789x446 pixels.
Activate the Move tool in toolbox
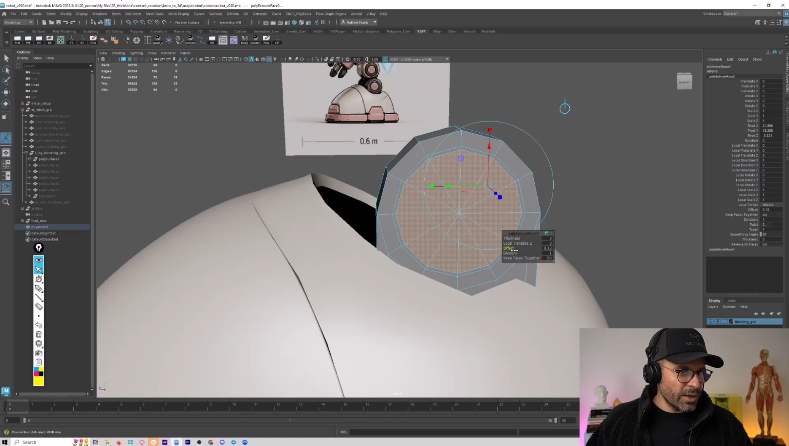[6, 92]
